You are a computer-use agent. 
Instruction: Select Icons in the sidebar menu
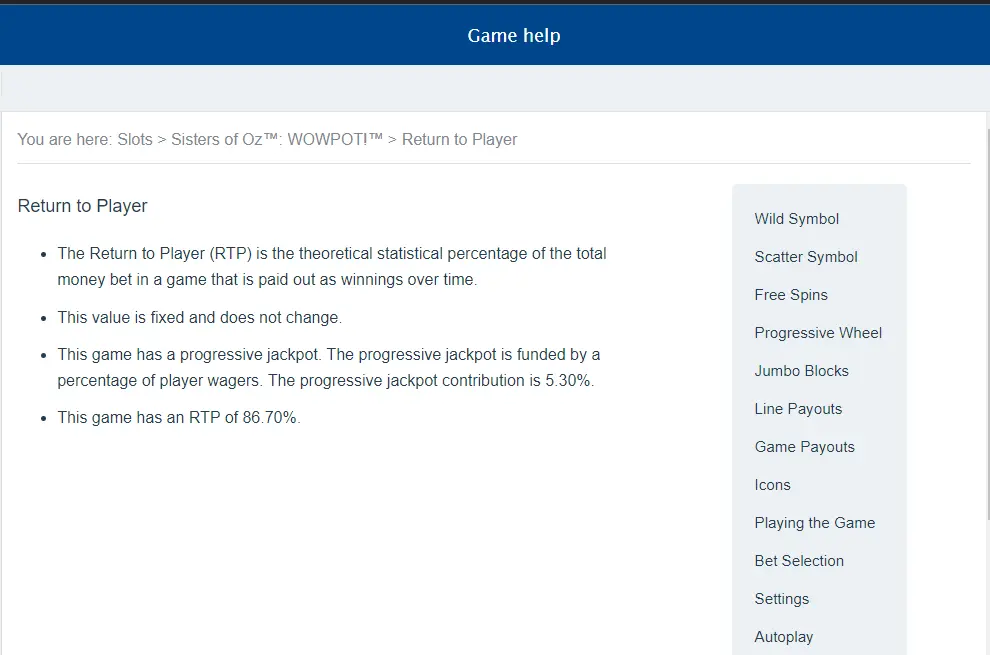click(772, 484)
